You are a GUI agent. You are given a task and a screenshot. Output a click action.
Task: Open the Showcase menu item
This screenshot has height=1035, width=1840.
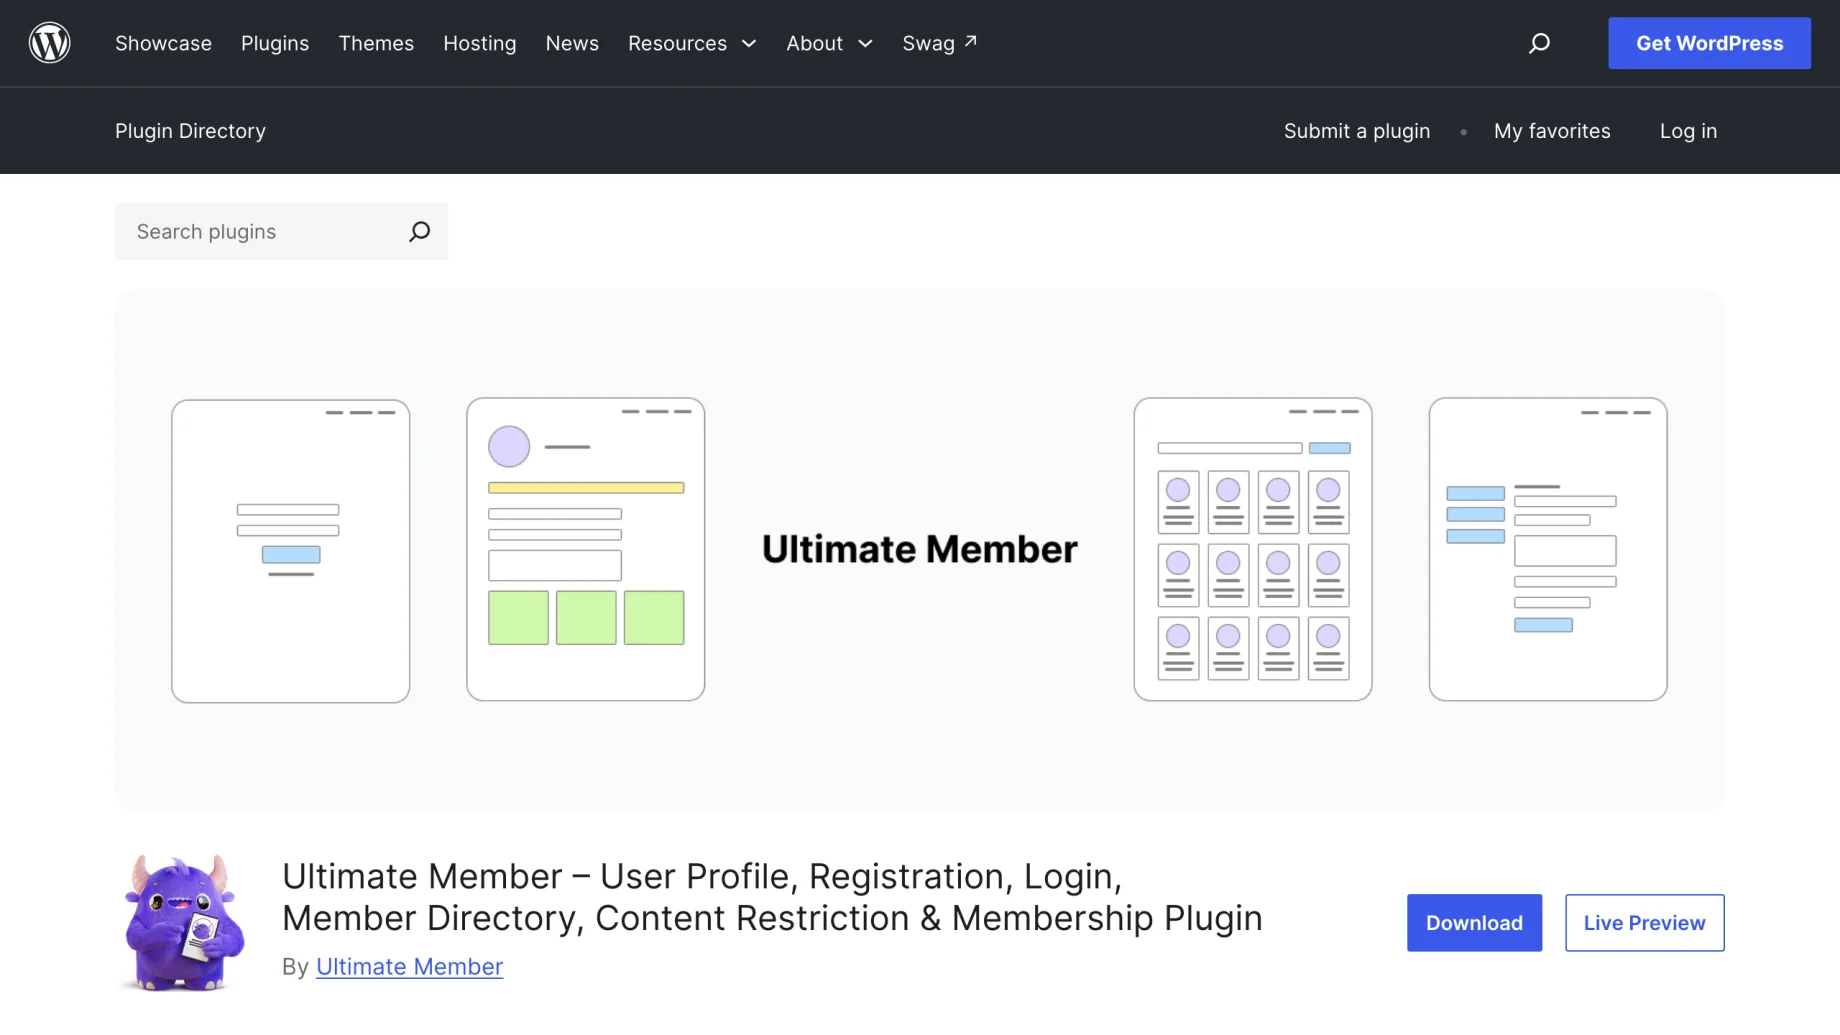(163, 43)
